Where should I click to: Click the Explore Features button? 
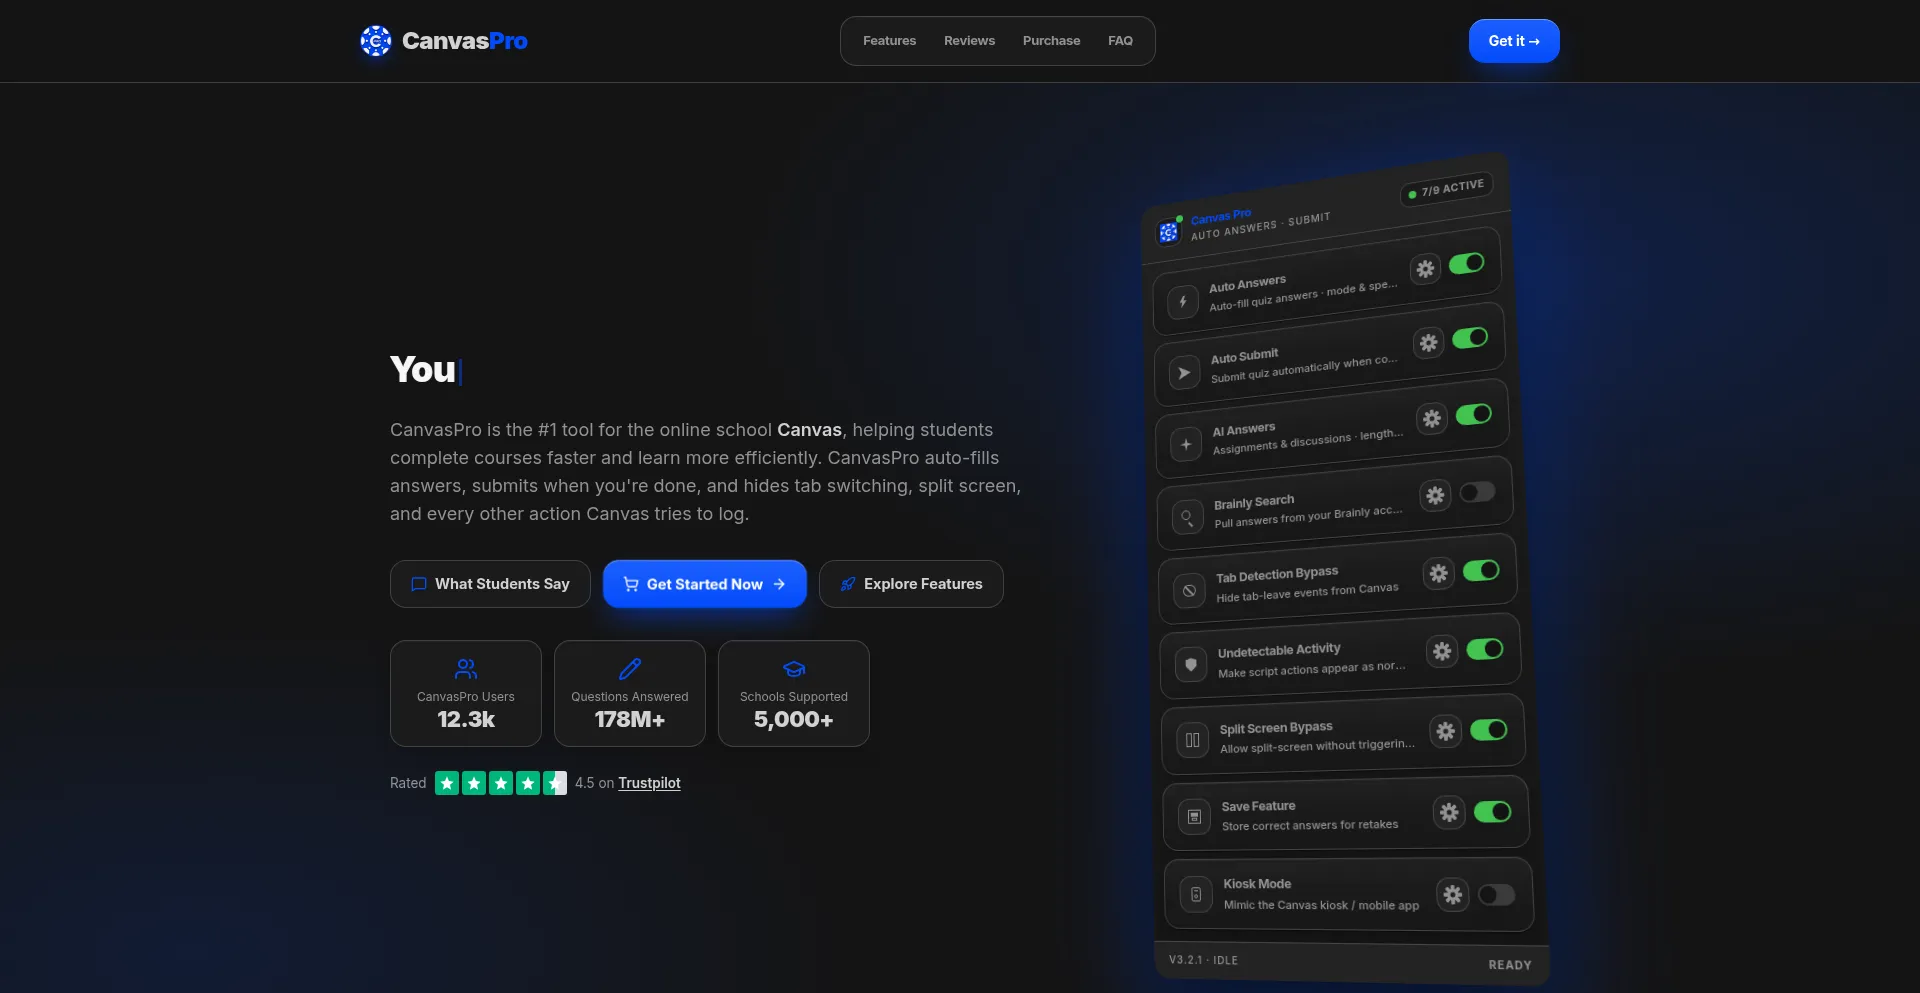(x=911, y=584)
